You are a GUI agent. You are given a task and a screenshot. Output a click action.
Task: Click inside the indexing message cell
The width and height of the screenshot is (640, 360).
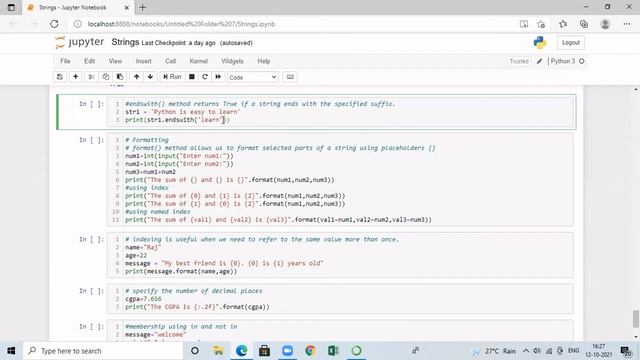click(340, 255)
